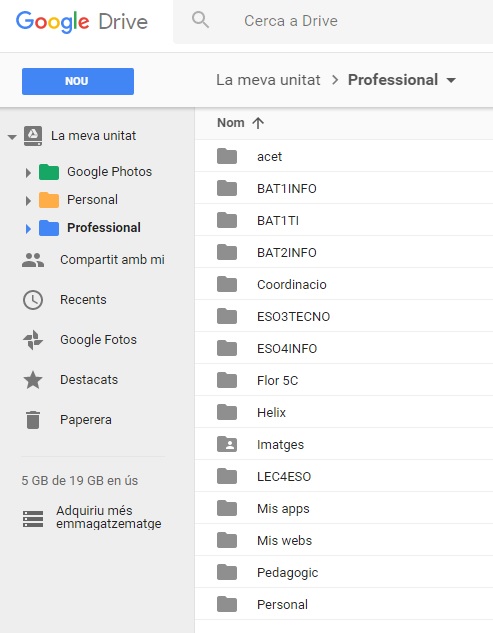Click the ESO3TECNO folder icon
This screenshot has width=493, height=633.
(x=227, y=316)
